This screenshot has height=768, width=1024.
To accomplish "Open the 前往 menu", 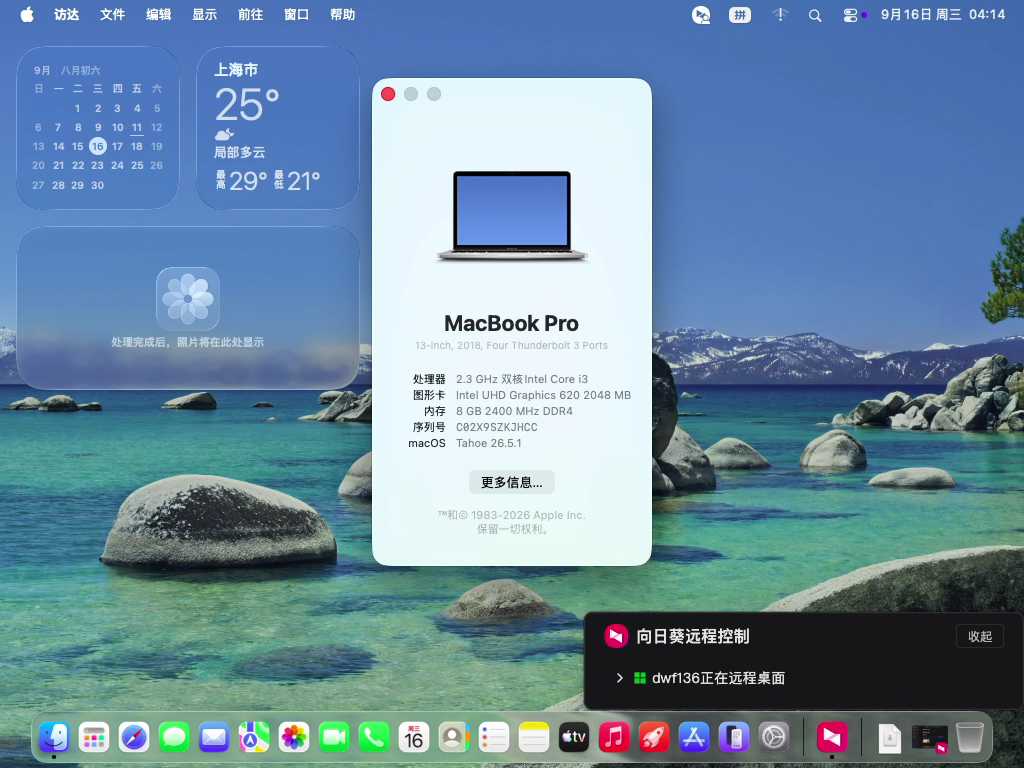I will (x=250, y=14).
